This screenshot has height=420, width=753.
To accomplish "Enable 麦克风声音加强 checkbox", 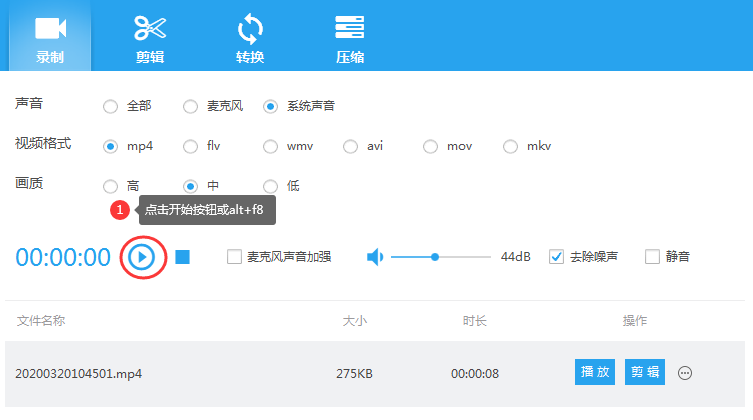I will 234,256.
